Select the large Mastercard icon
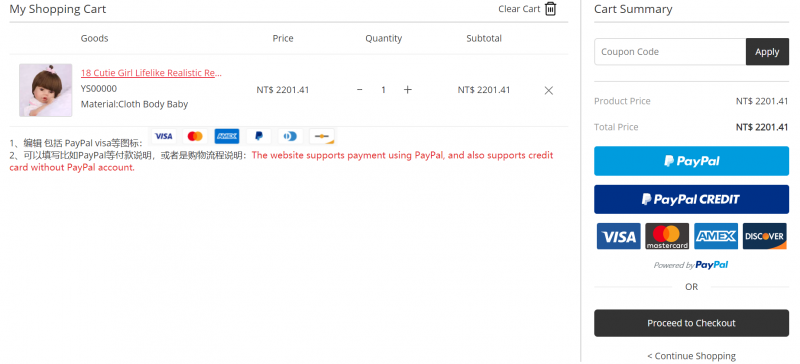This screenshot has height=364, width=800. click(x=667, y=236)
